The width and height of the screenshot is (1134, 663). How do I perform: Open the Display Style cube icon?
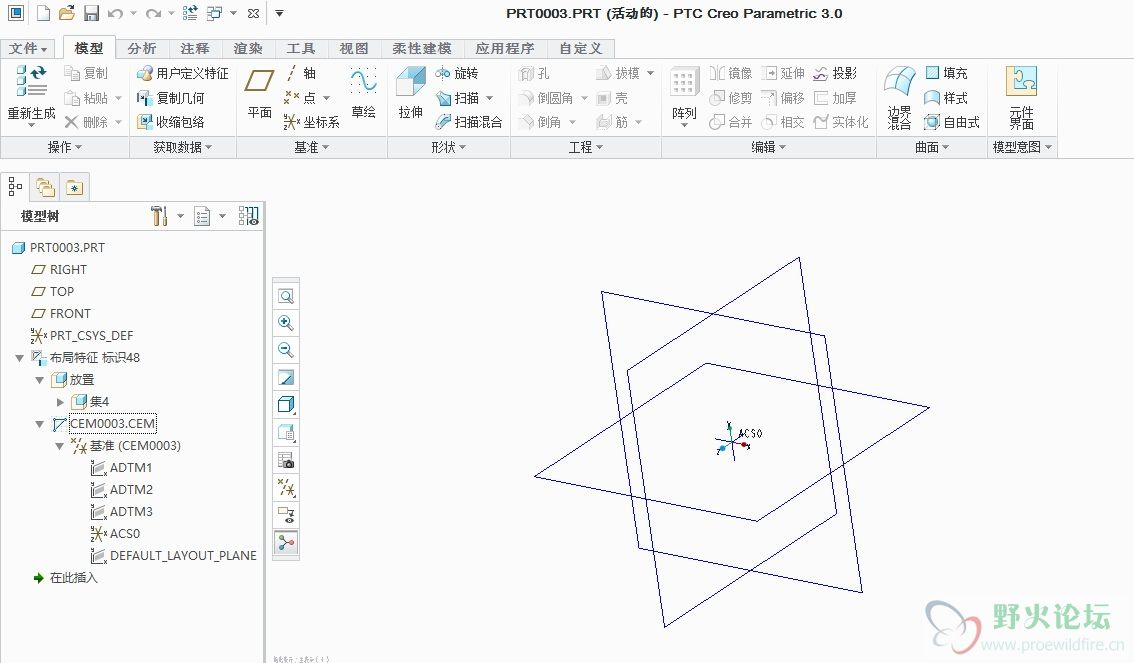(286, 405)
